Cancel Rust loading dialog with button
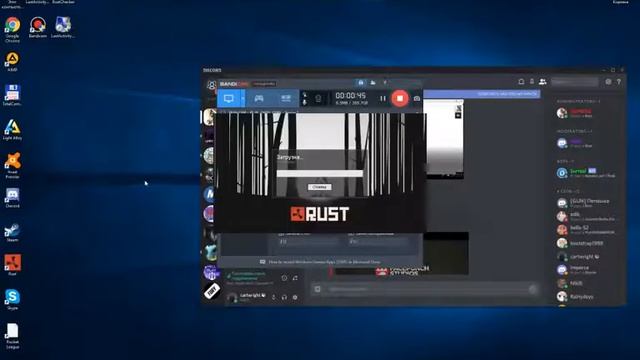This screenshot has width=640, height=360. click(x=319, y=187)
